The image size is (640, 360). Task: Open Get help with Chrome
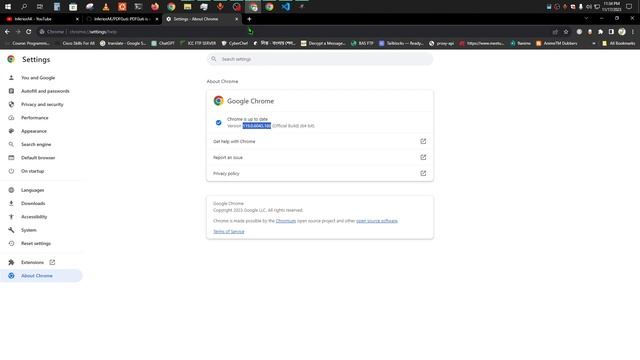click(x=320, y=141)
